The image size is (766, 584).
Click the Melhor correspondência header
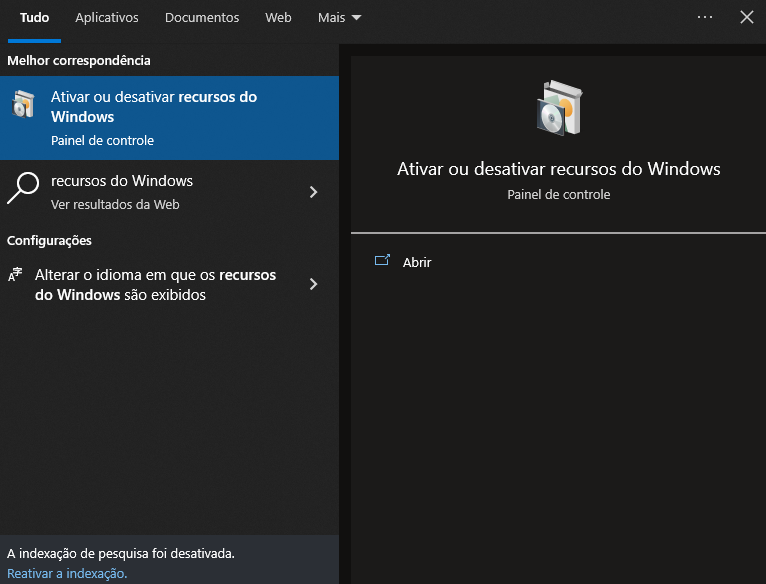click(79, 61)
